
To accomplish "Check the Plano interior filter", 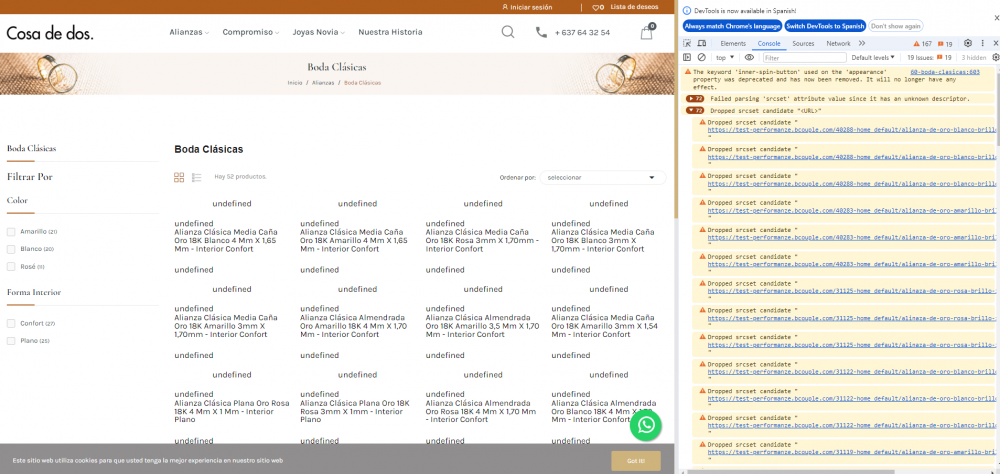I will point(11,341).
